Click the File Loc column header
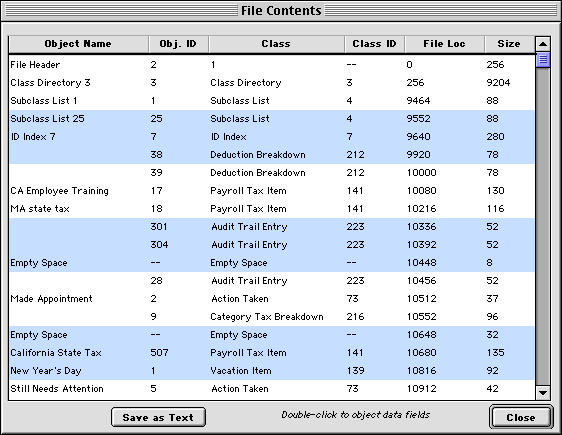This screenshot has width=562, height=435. [444, 44]
